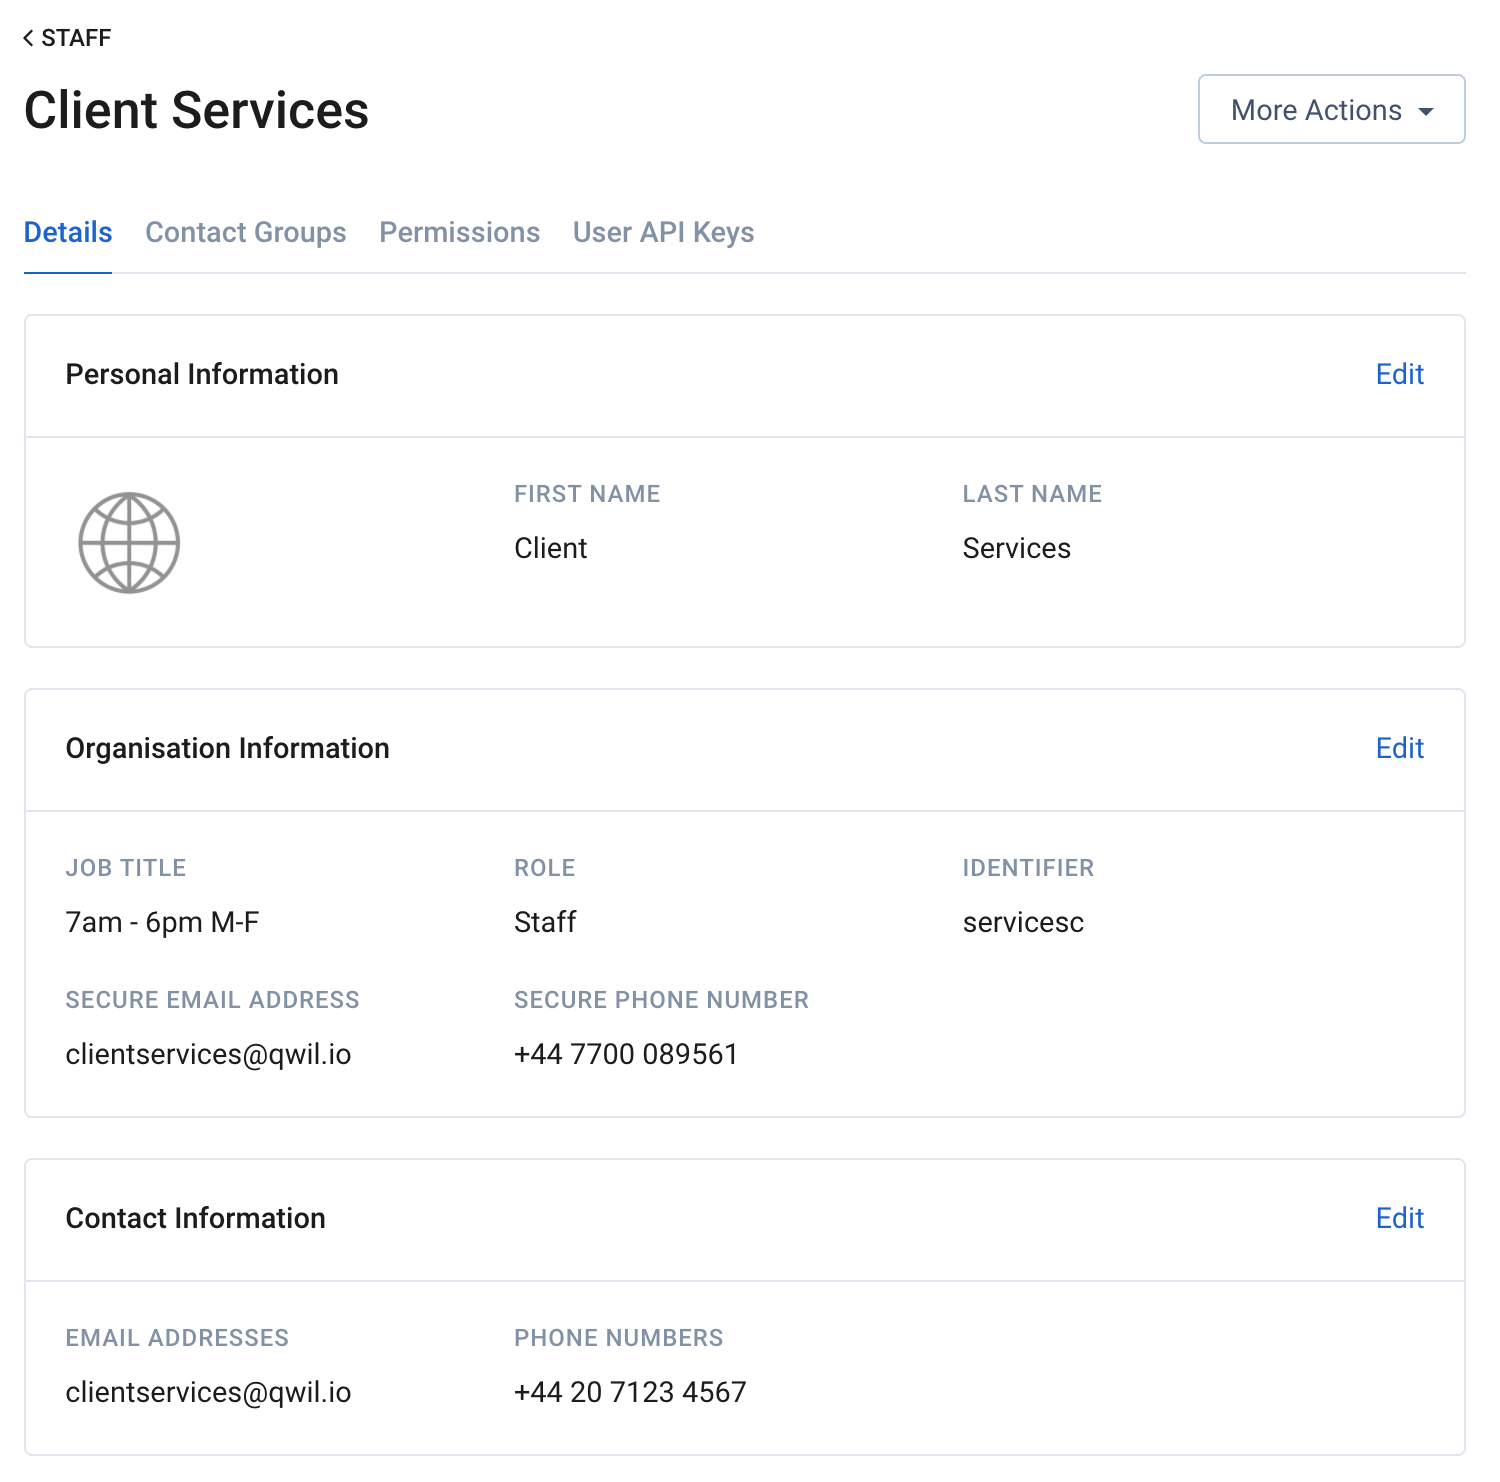The image size is (1500, 1482).
Task: Open the Permissions tab
Action: (x=459, y=232)
